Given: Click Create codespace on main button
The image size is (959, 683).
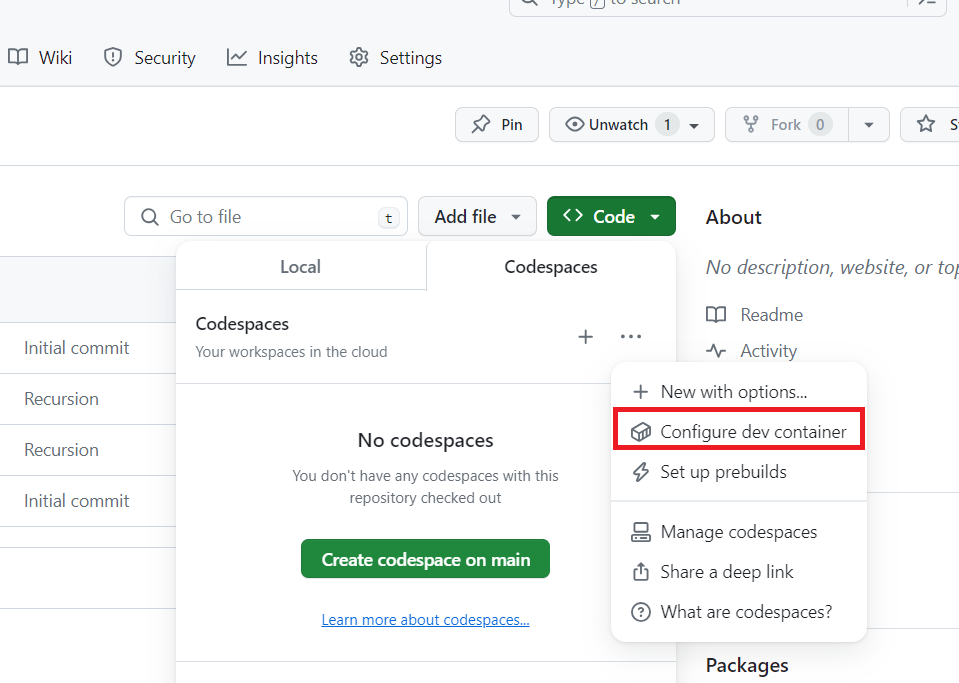Looking at the screenshot, I should [x=425, y=559].
